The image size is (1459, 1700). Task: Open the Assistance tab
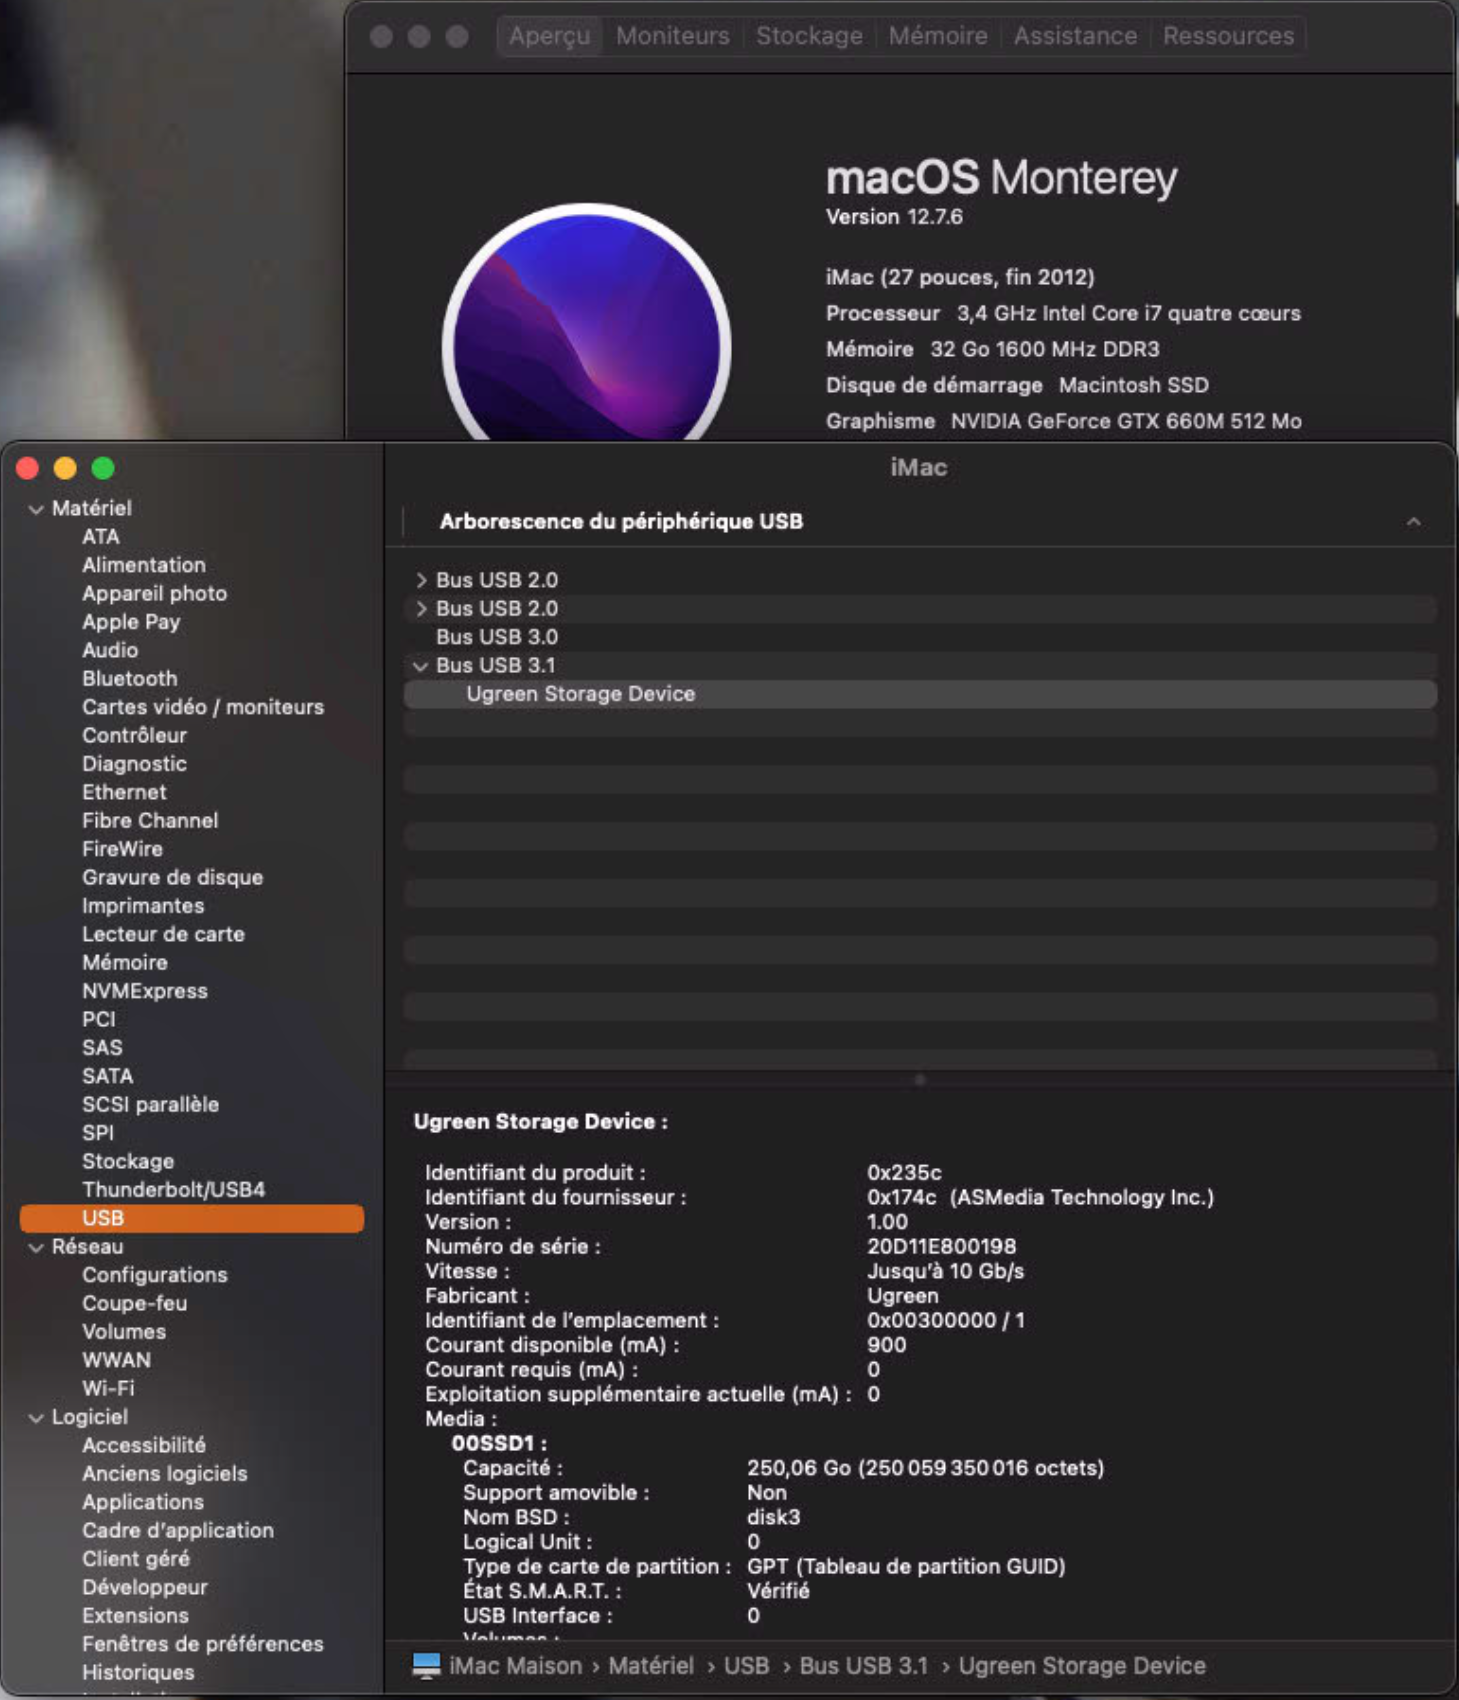click(x=1075, y=36)
